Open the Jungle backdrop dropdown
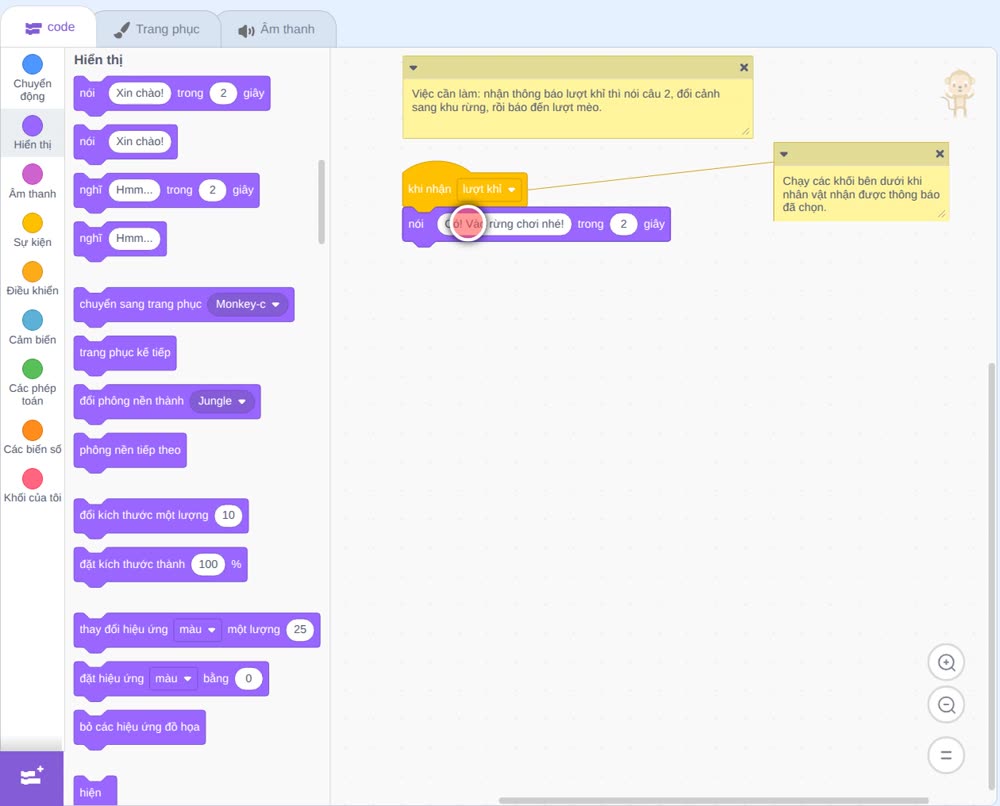The height and width of the screenshot is (806, 1000). click(x=222, y=401)
